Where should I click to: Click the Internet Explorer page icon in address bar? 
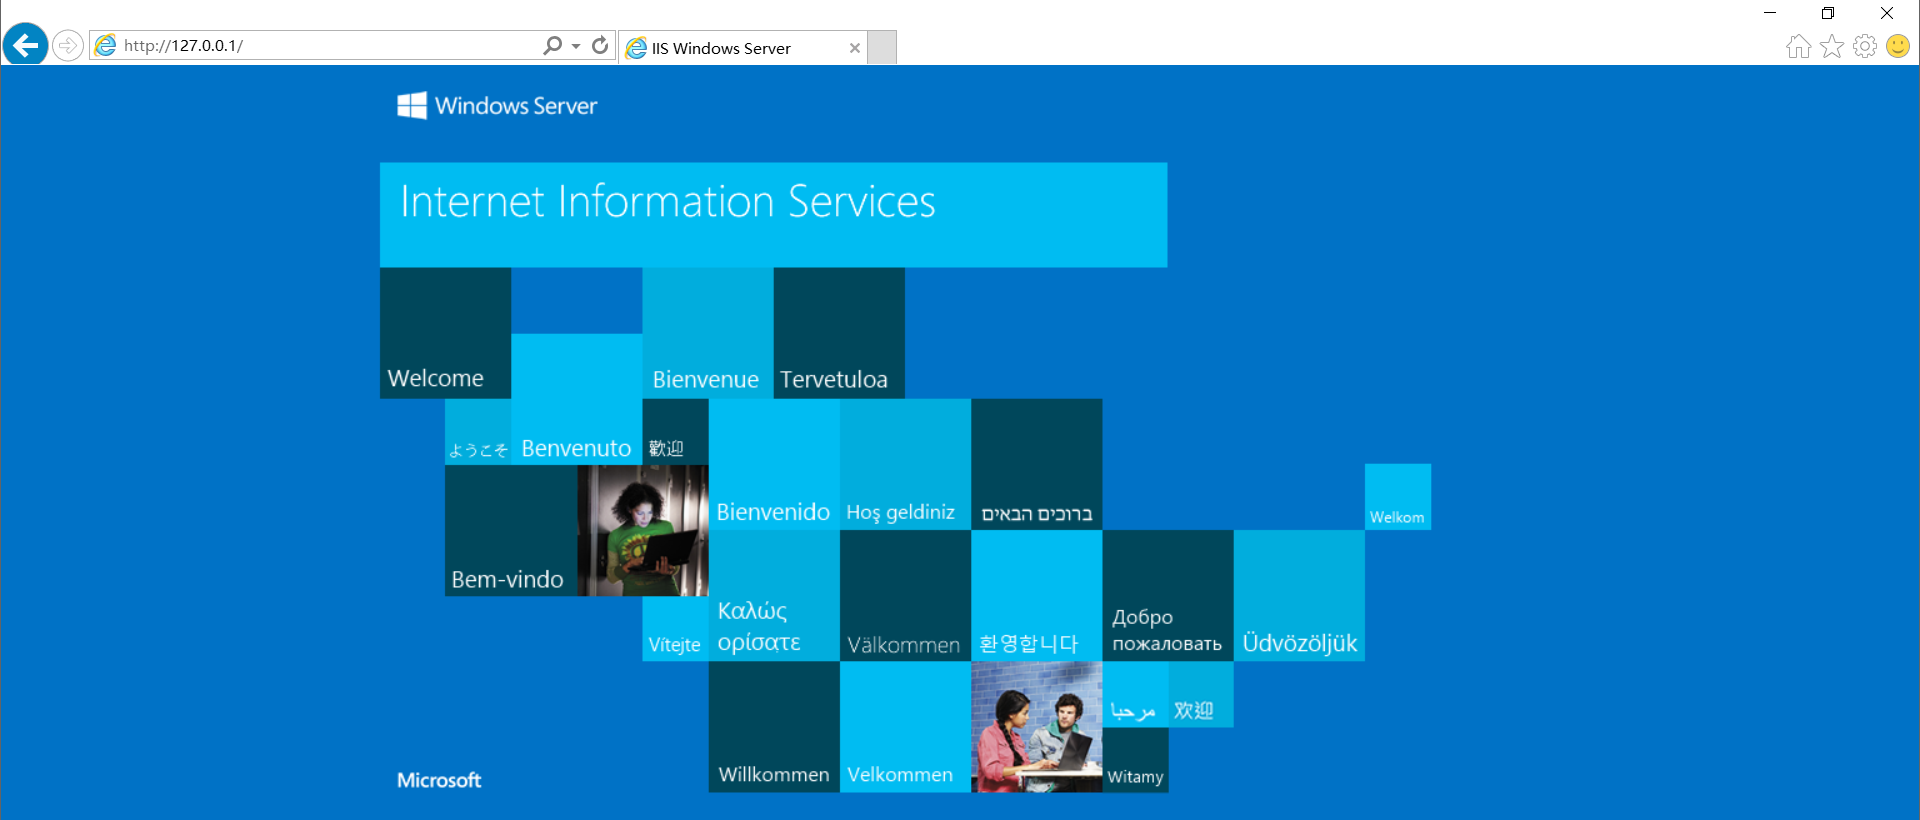(x=105, y=46)
